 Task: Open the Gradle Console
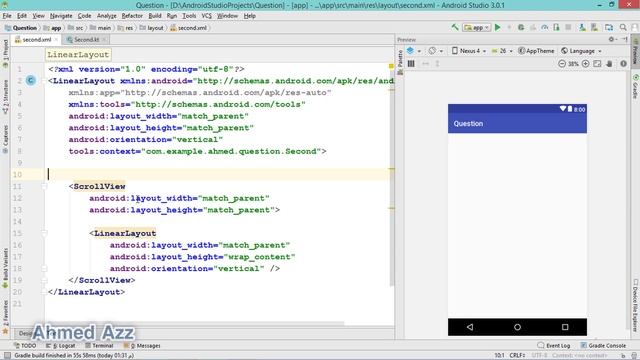click(603, 345)
